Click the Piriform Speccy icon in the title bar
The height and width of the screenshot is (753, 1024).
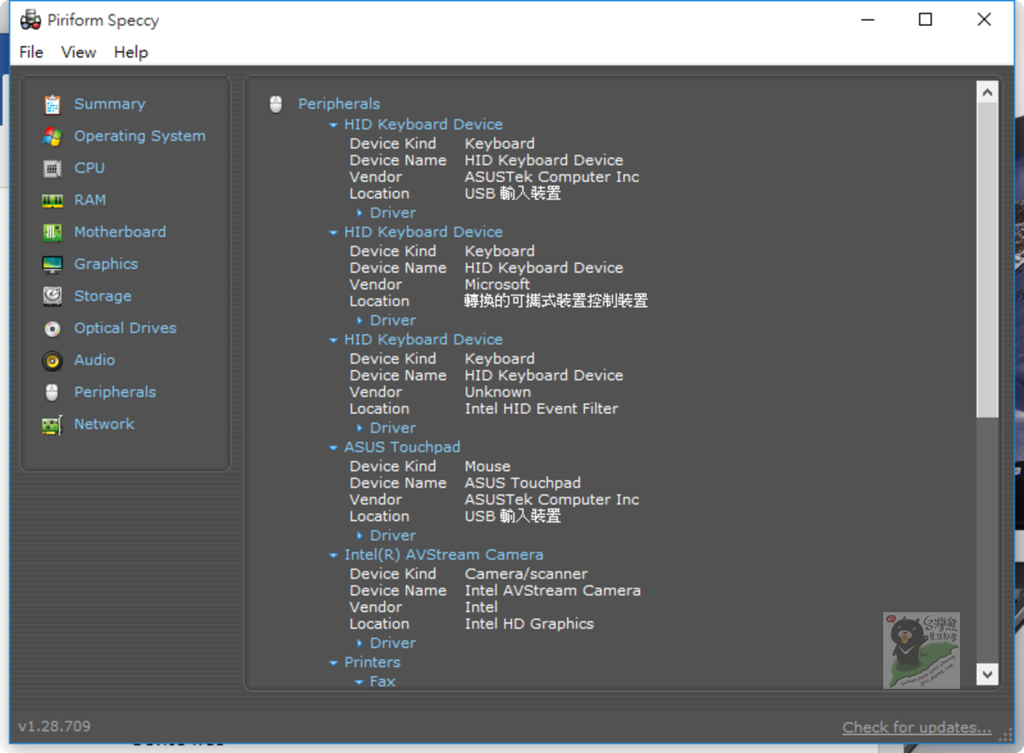[x=30, y=20]
